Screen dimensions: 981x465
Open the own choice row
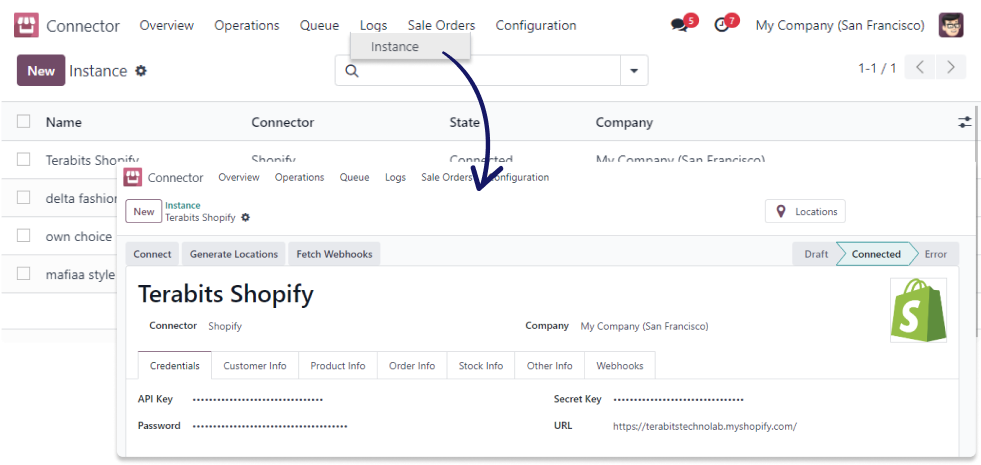(x=79, y=237)
